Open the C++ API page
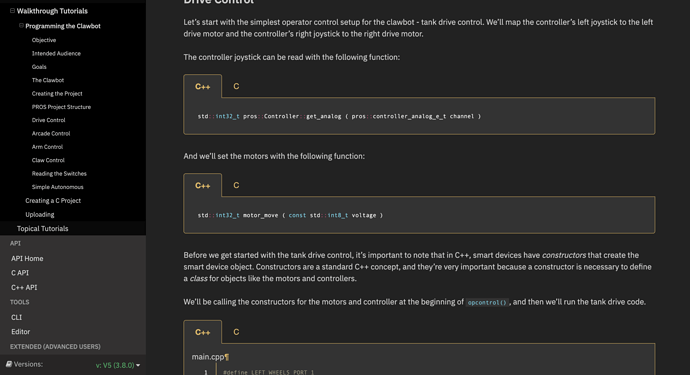The width and height of the screenshot is (690, 375). pyautogui.click(x=24, y=287)
